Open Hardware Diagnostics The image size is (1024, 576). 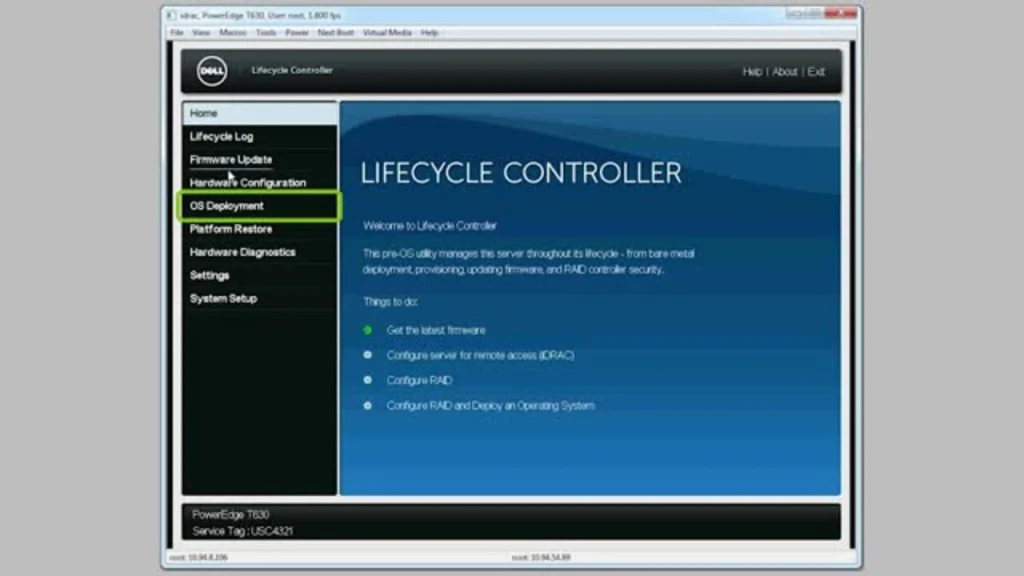(x=243, y=252)
